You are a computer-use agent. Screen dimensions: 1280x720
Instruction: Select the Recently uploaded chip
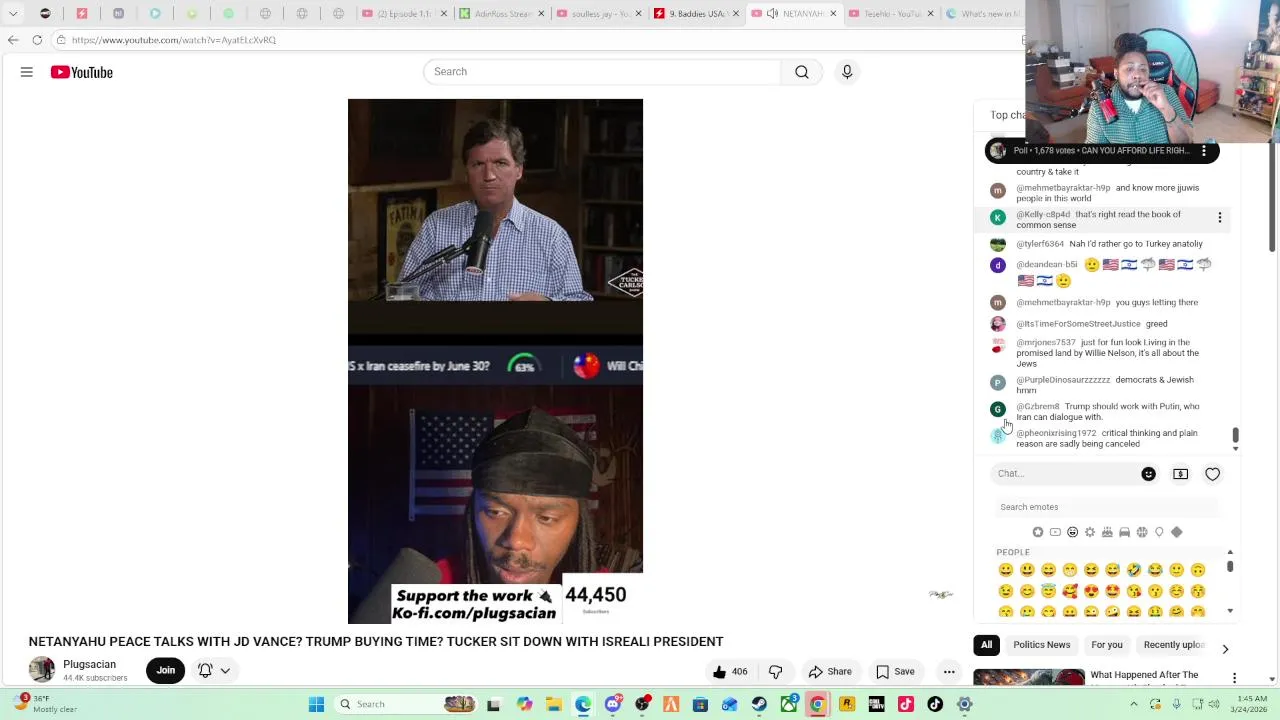tap(1173, 645)
